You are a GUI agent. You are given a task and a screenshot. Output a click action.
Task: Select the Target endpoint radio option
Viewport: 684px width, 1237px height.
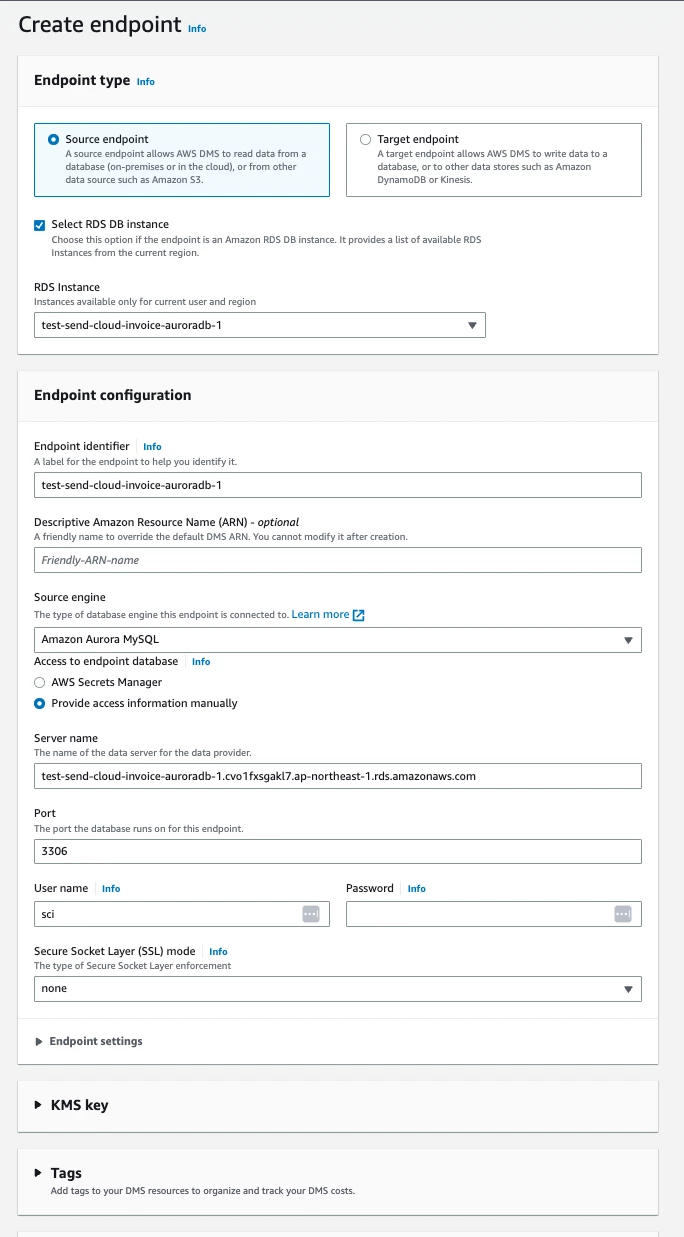point(365,140)
